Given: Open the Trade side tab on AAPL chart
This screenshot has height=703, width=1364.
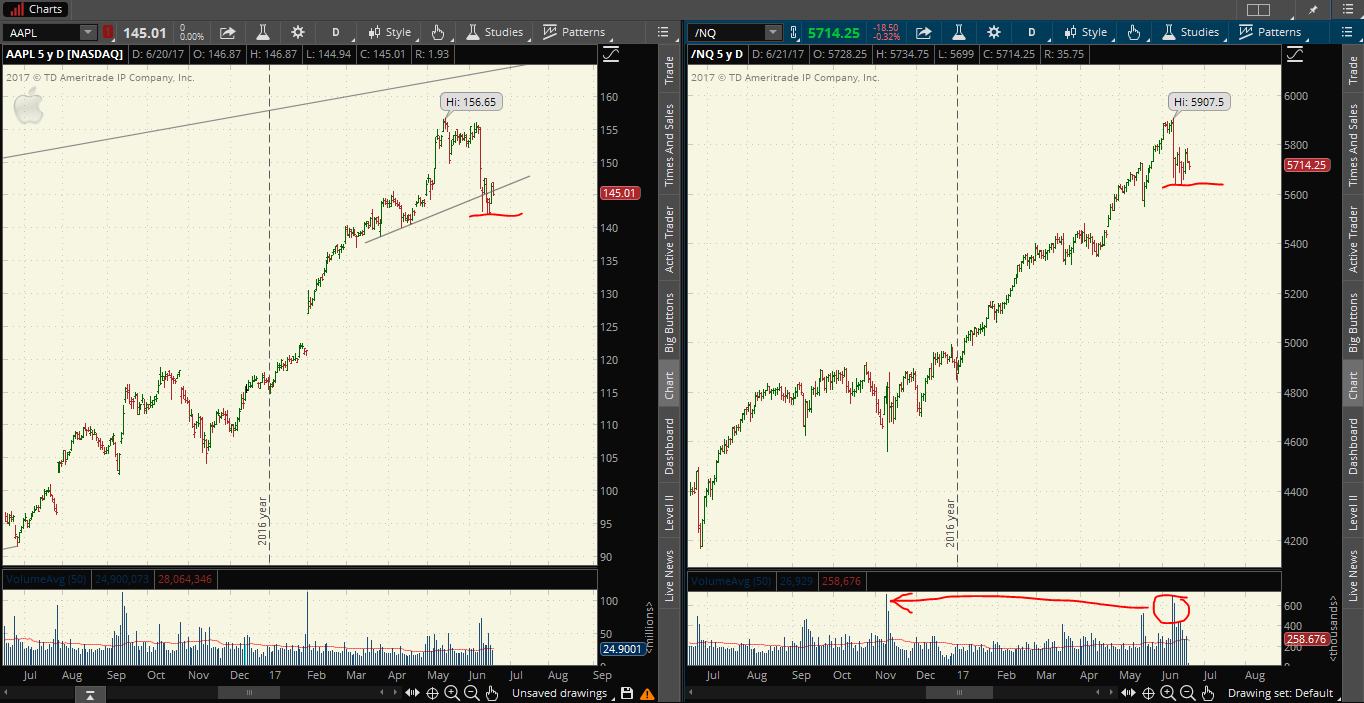Looking at the screenshot, I should tap(669, 70).
